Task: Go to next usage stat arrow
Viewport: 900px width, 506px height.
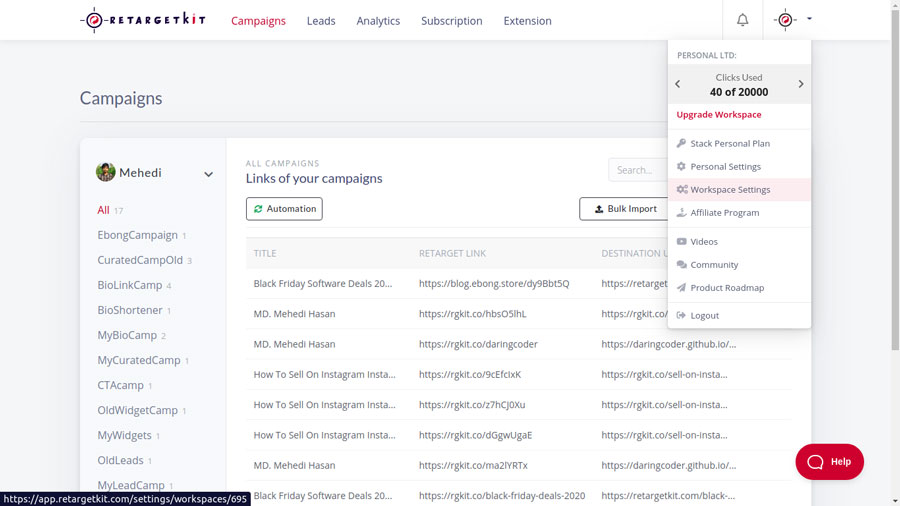Action: 801,84
